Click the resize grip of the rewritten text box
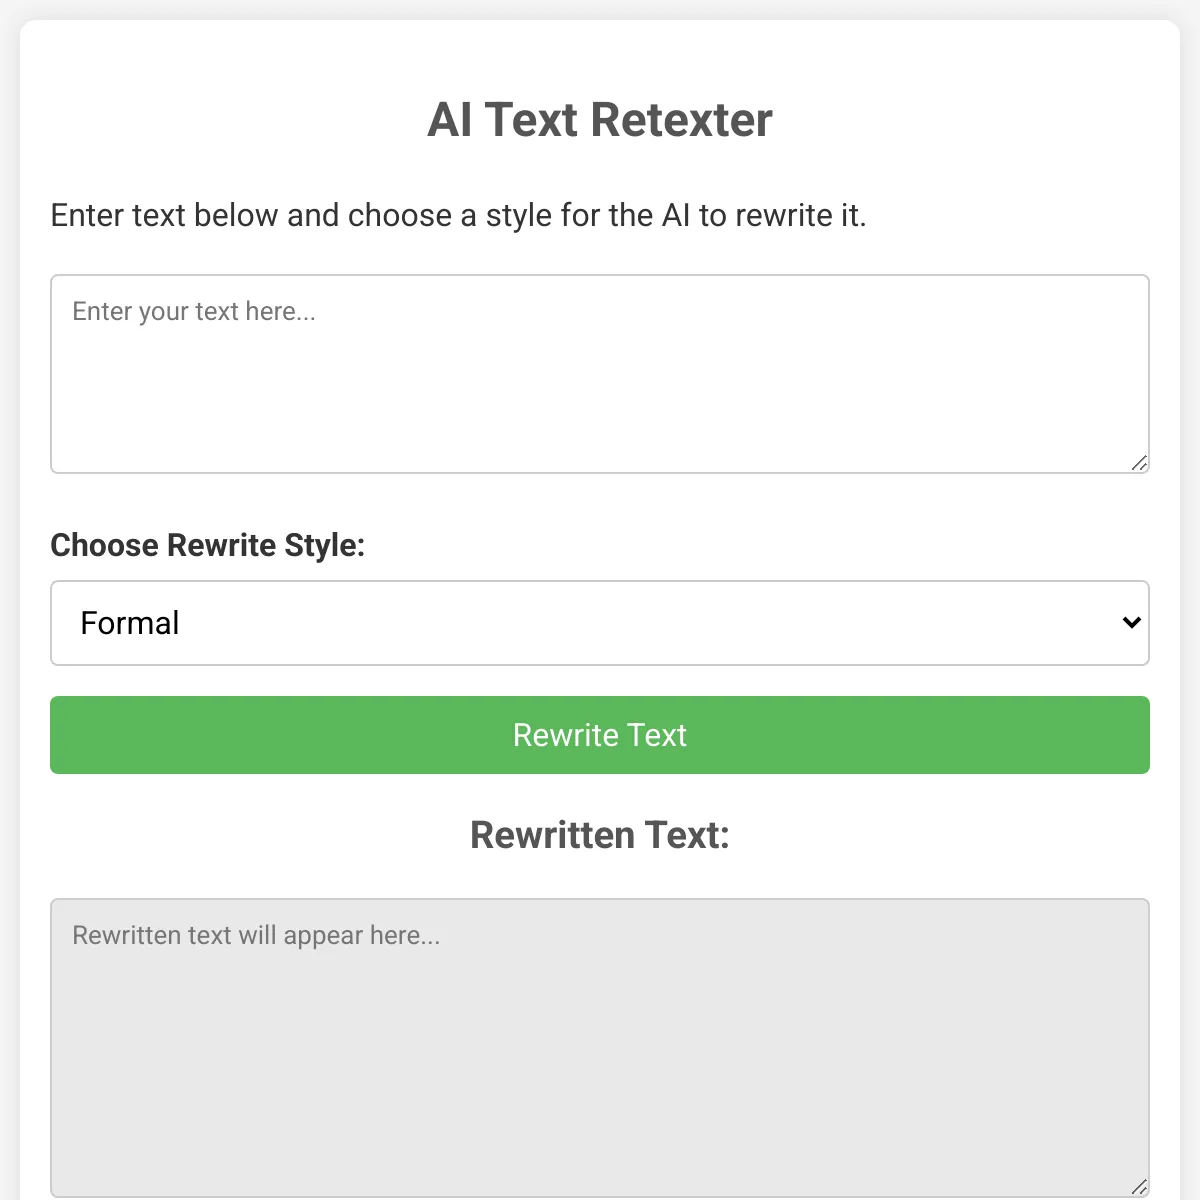The image size is (1200, 1200). click(x=1139, y=1187)
